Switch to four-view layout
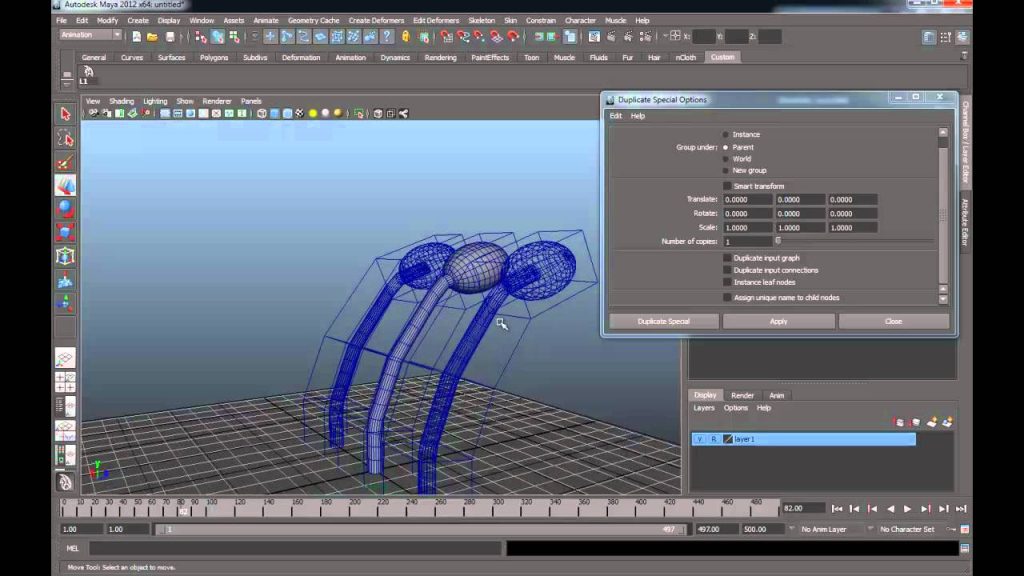This screenshot has width=1024, height=576. point(65,383)
